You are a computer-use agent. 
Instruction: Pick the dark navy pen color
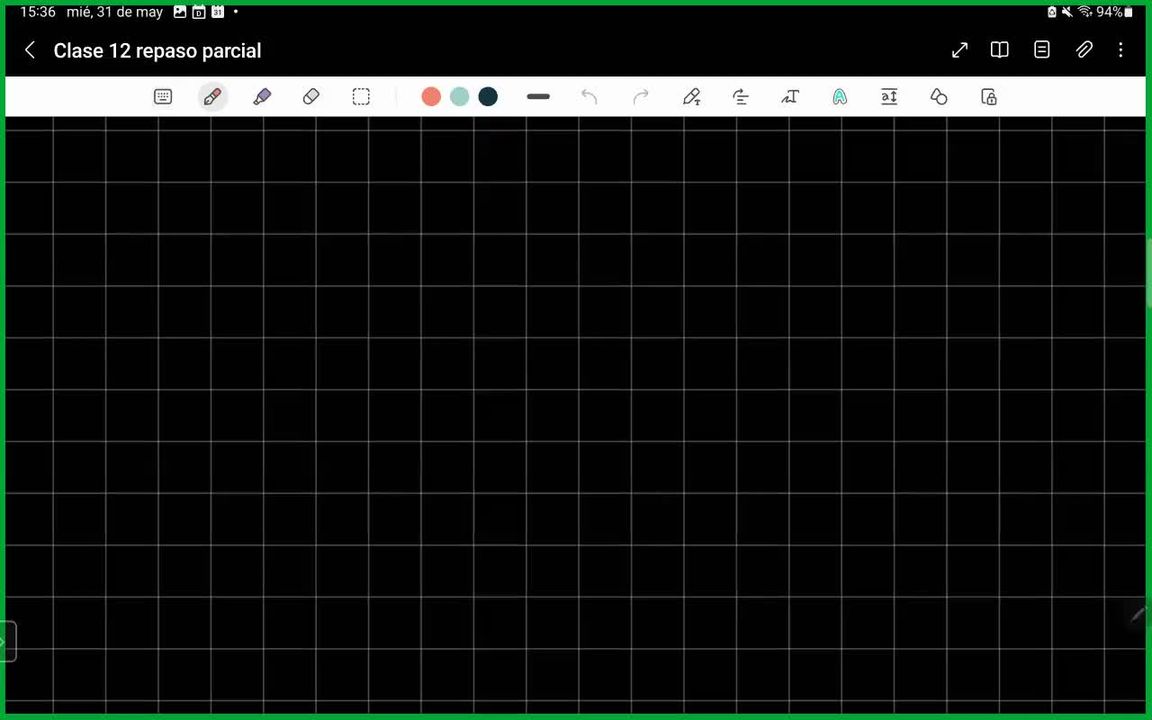tap(488, 97)
